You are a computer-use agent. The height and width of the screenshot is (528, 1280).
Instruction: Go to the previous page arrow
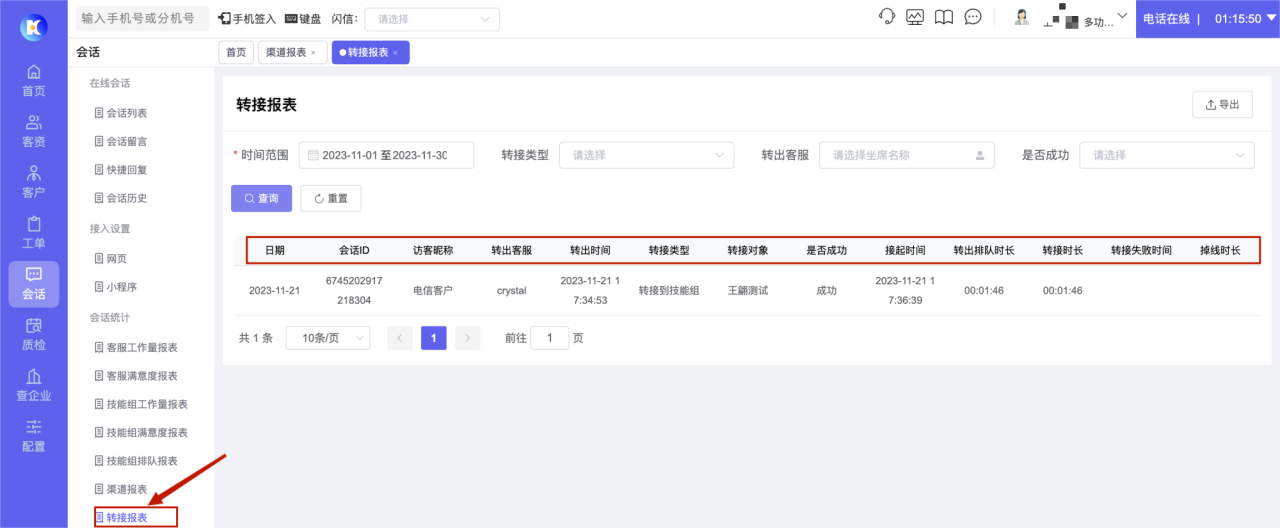pyautogui.click(x=400, y=338)
